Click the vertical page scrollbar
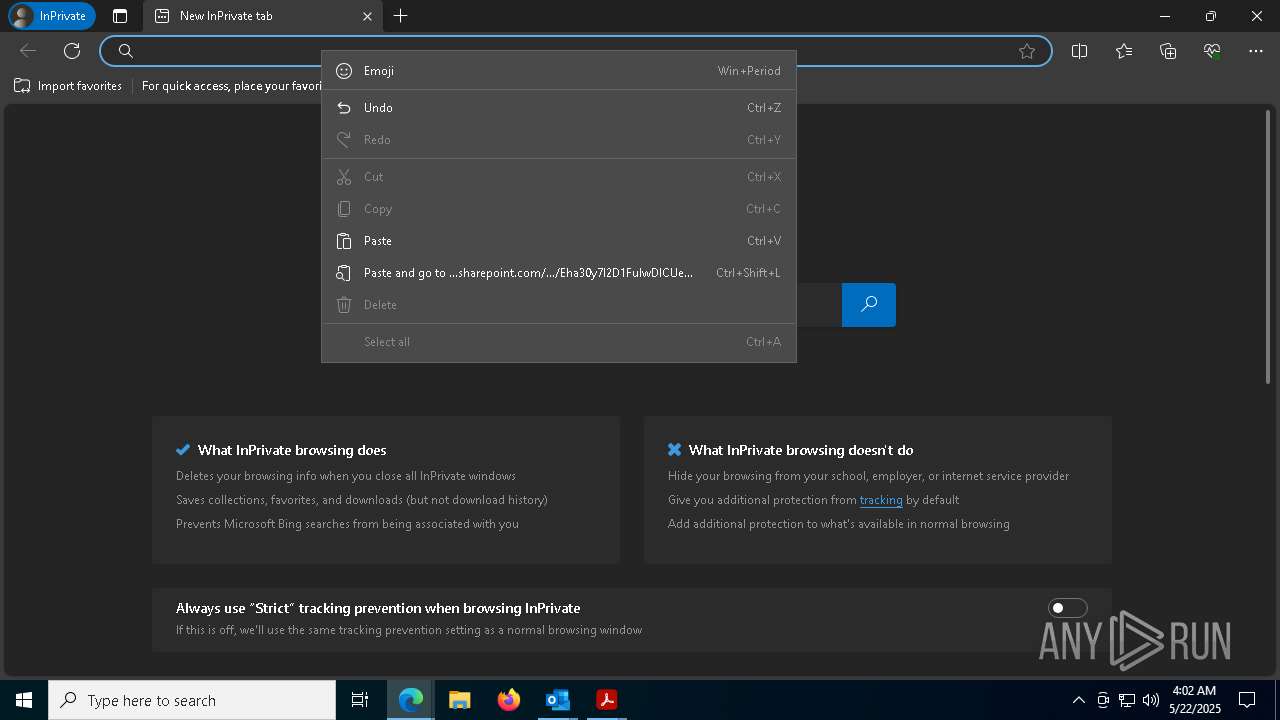 pyautogui.click(x=1269, y=245)
